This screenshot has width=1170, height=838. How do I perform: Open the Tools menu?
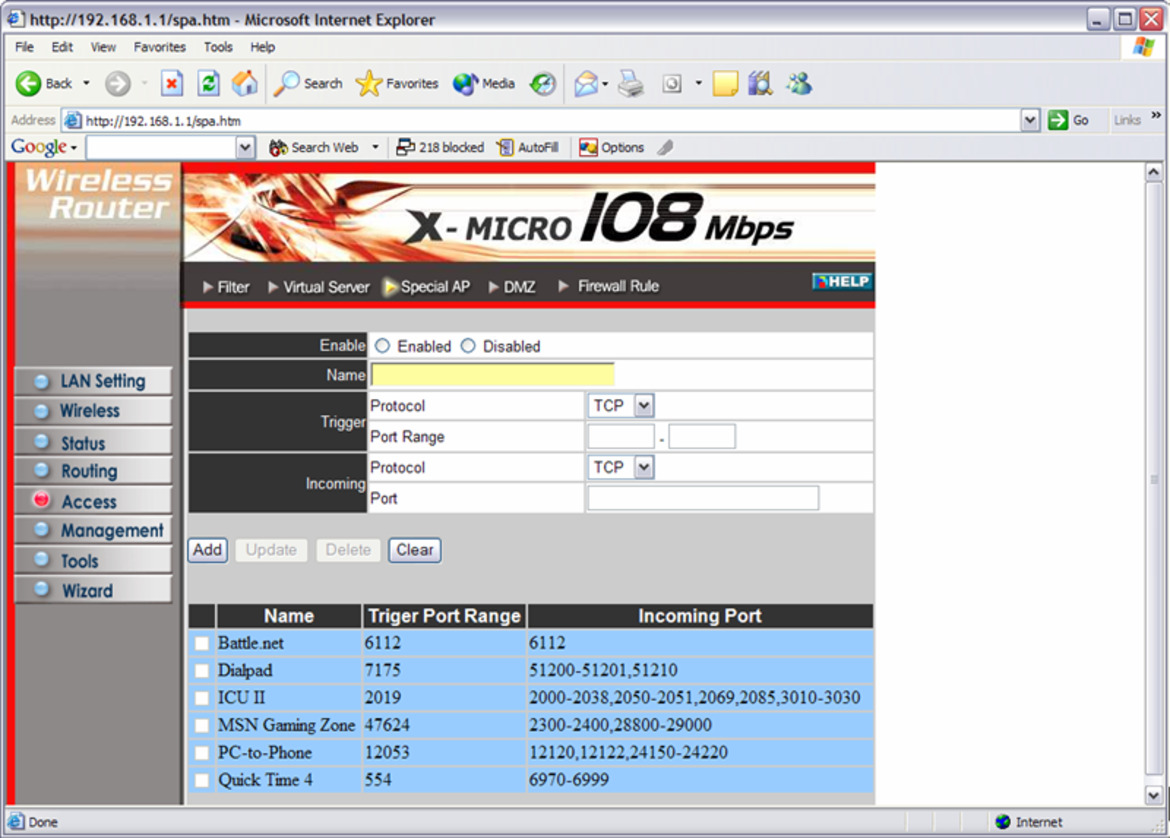(x=218, y=47)
